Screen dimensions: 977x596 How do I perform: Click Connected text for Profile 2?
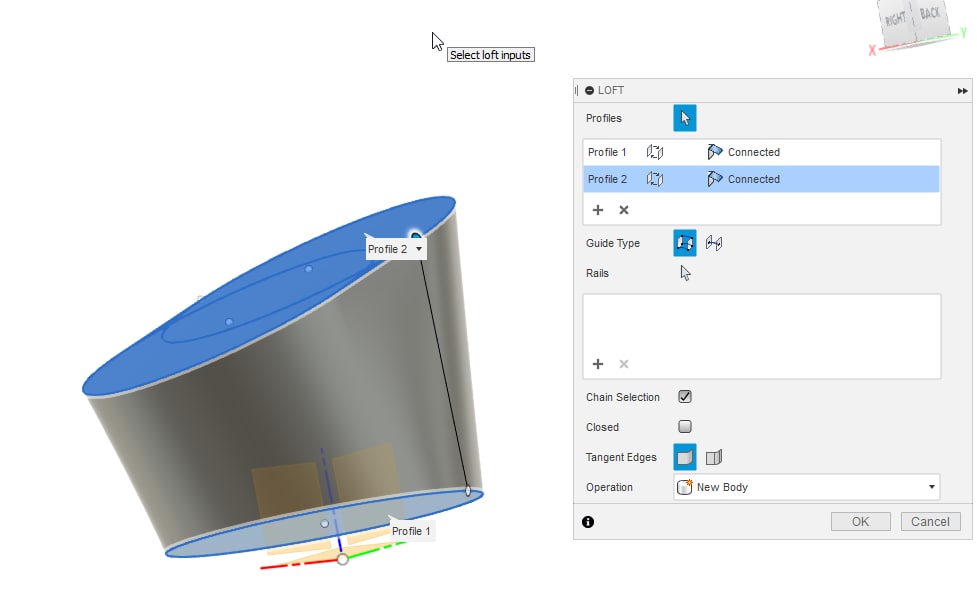point(754,179)
